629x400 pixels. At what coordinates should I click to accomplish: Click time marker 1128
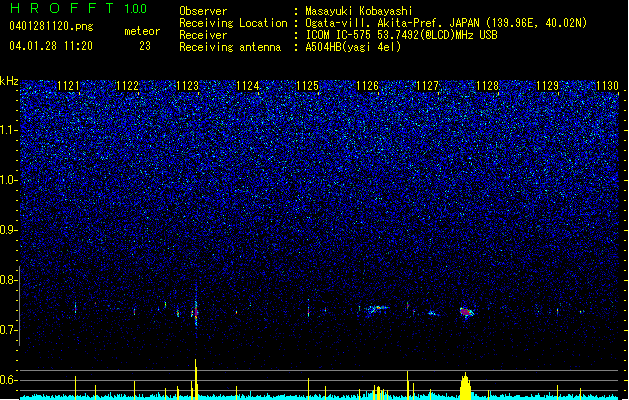487,86
